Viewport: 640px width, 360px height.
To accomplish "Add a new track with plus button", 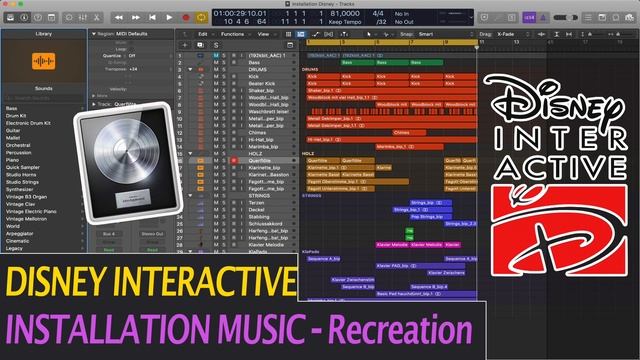I will coord(184,45).
